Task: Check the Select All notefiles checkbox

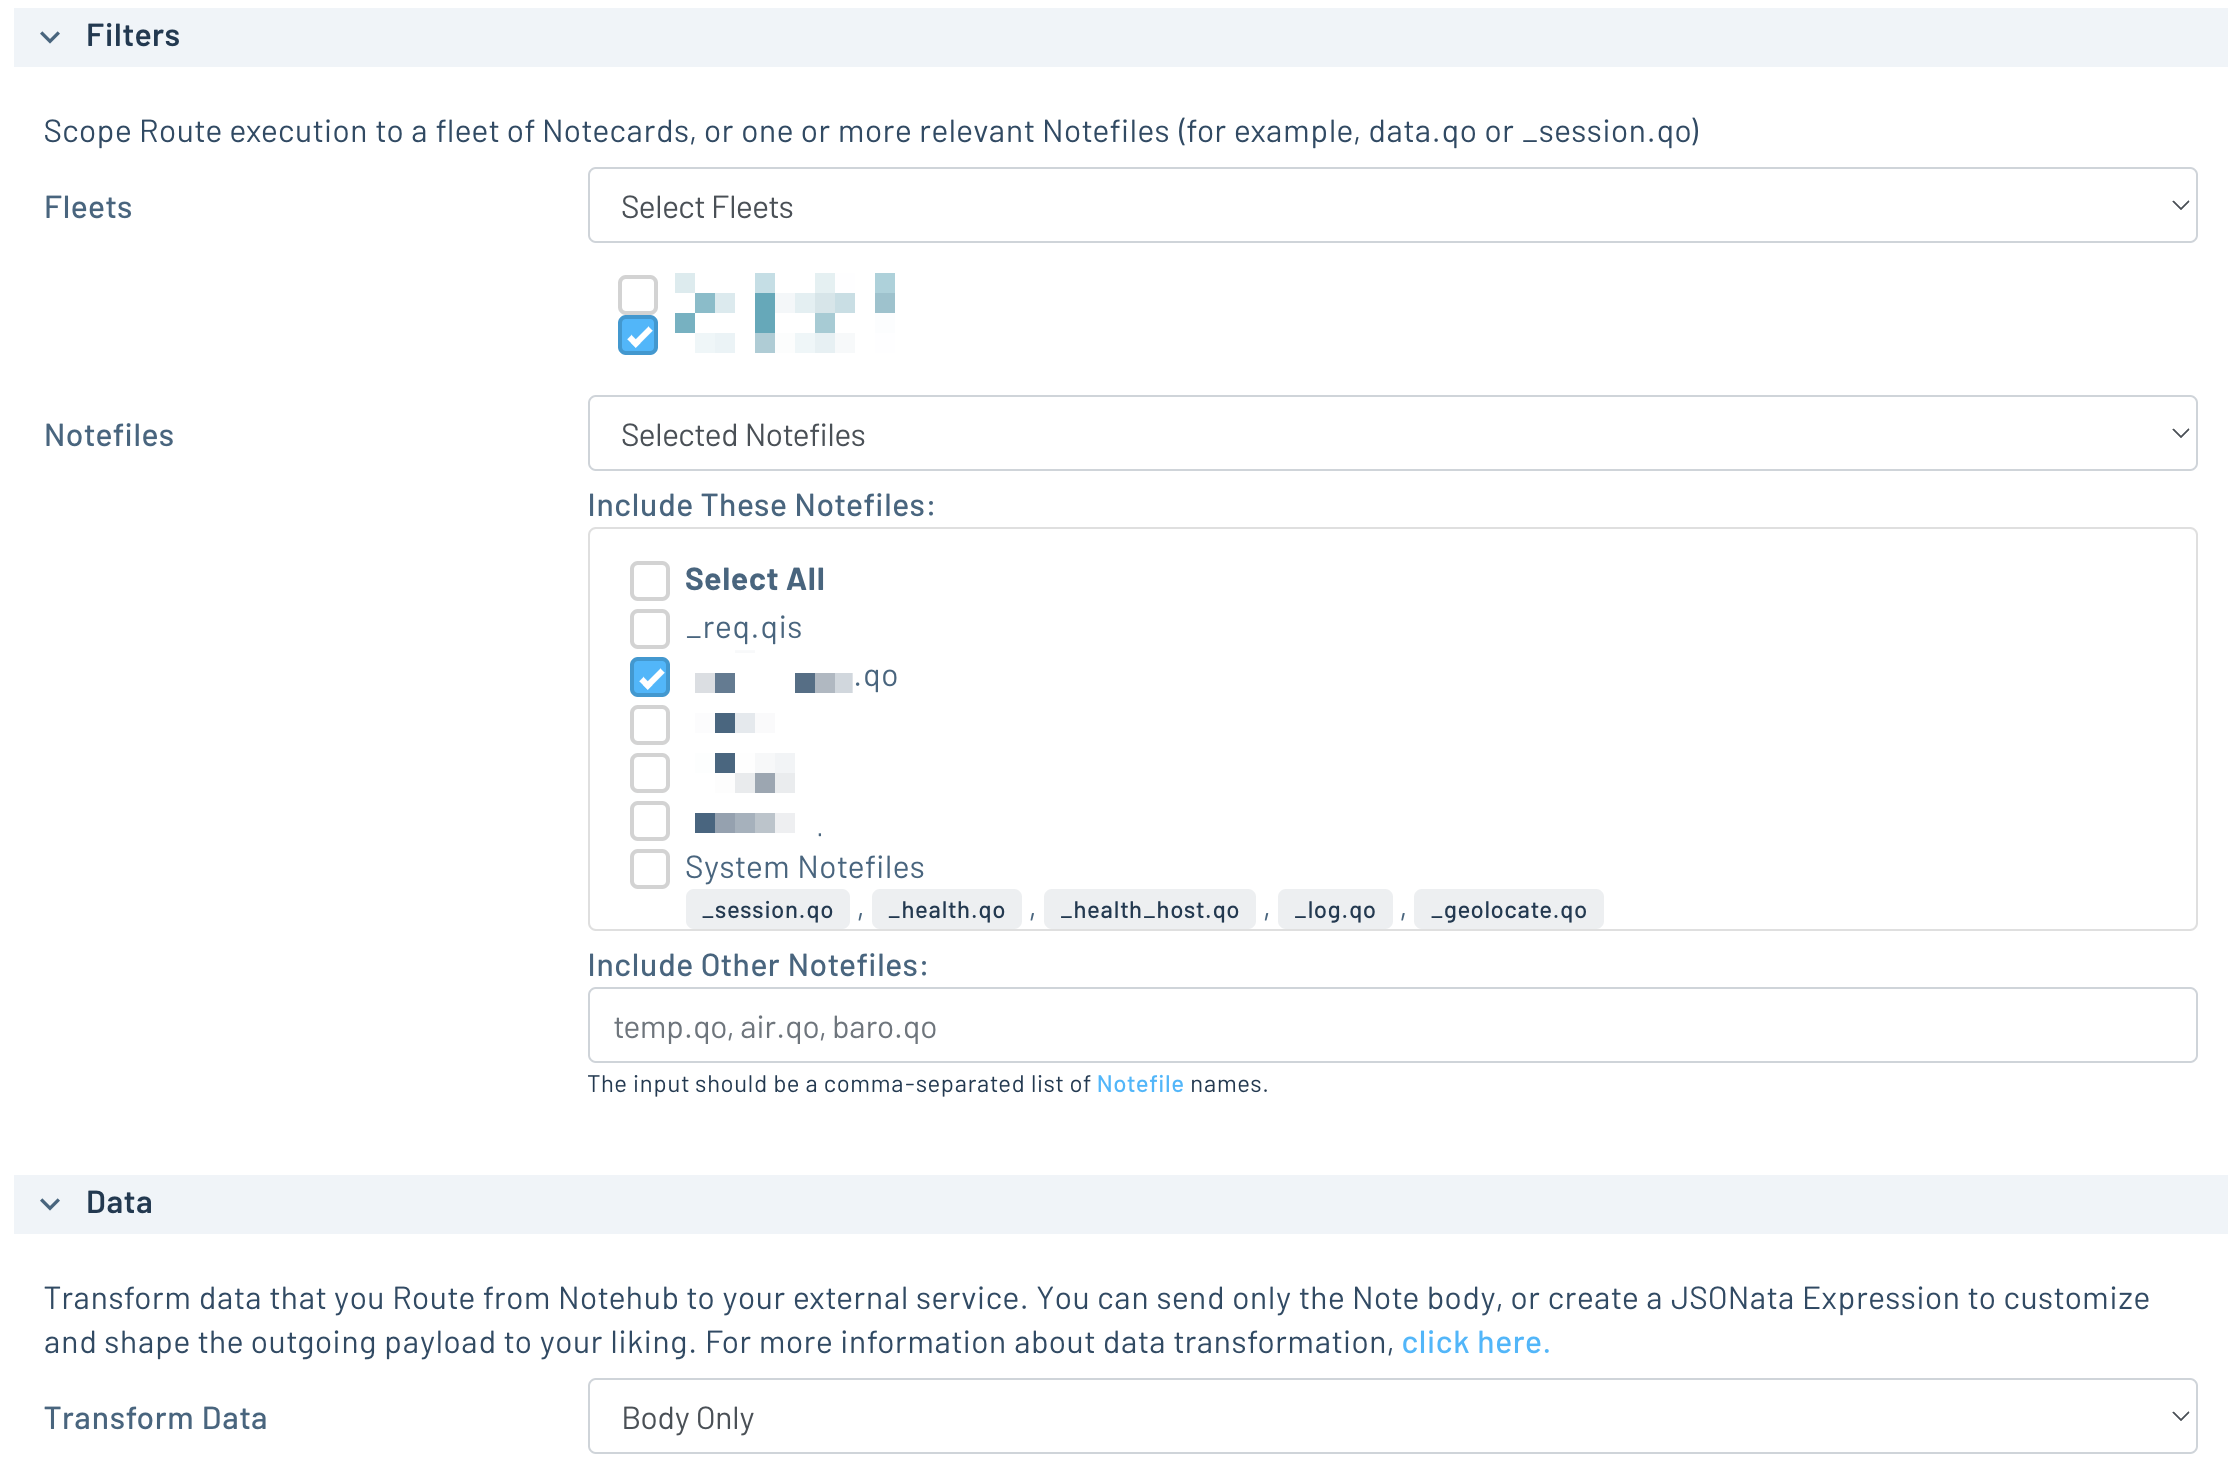Action: pyautogui.click(x=650, y=580)
